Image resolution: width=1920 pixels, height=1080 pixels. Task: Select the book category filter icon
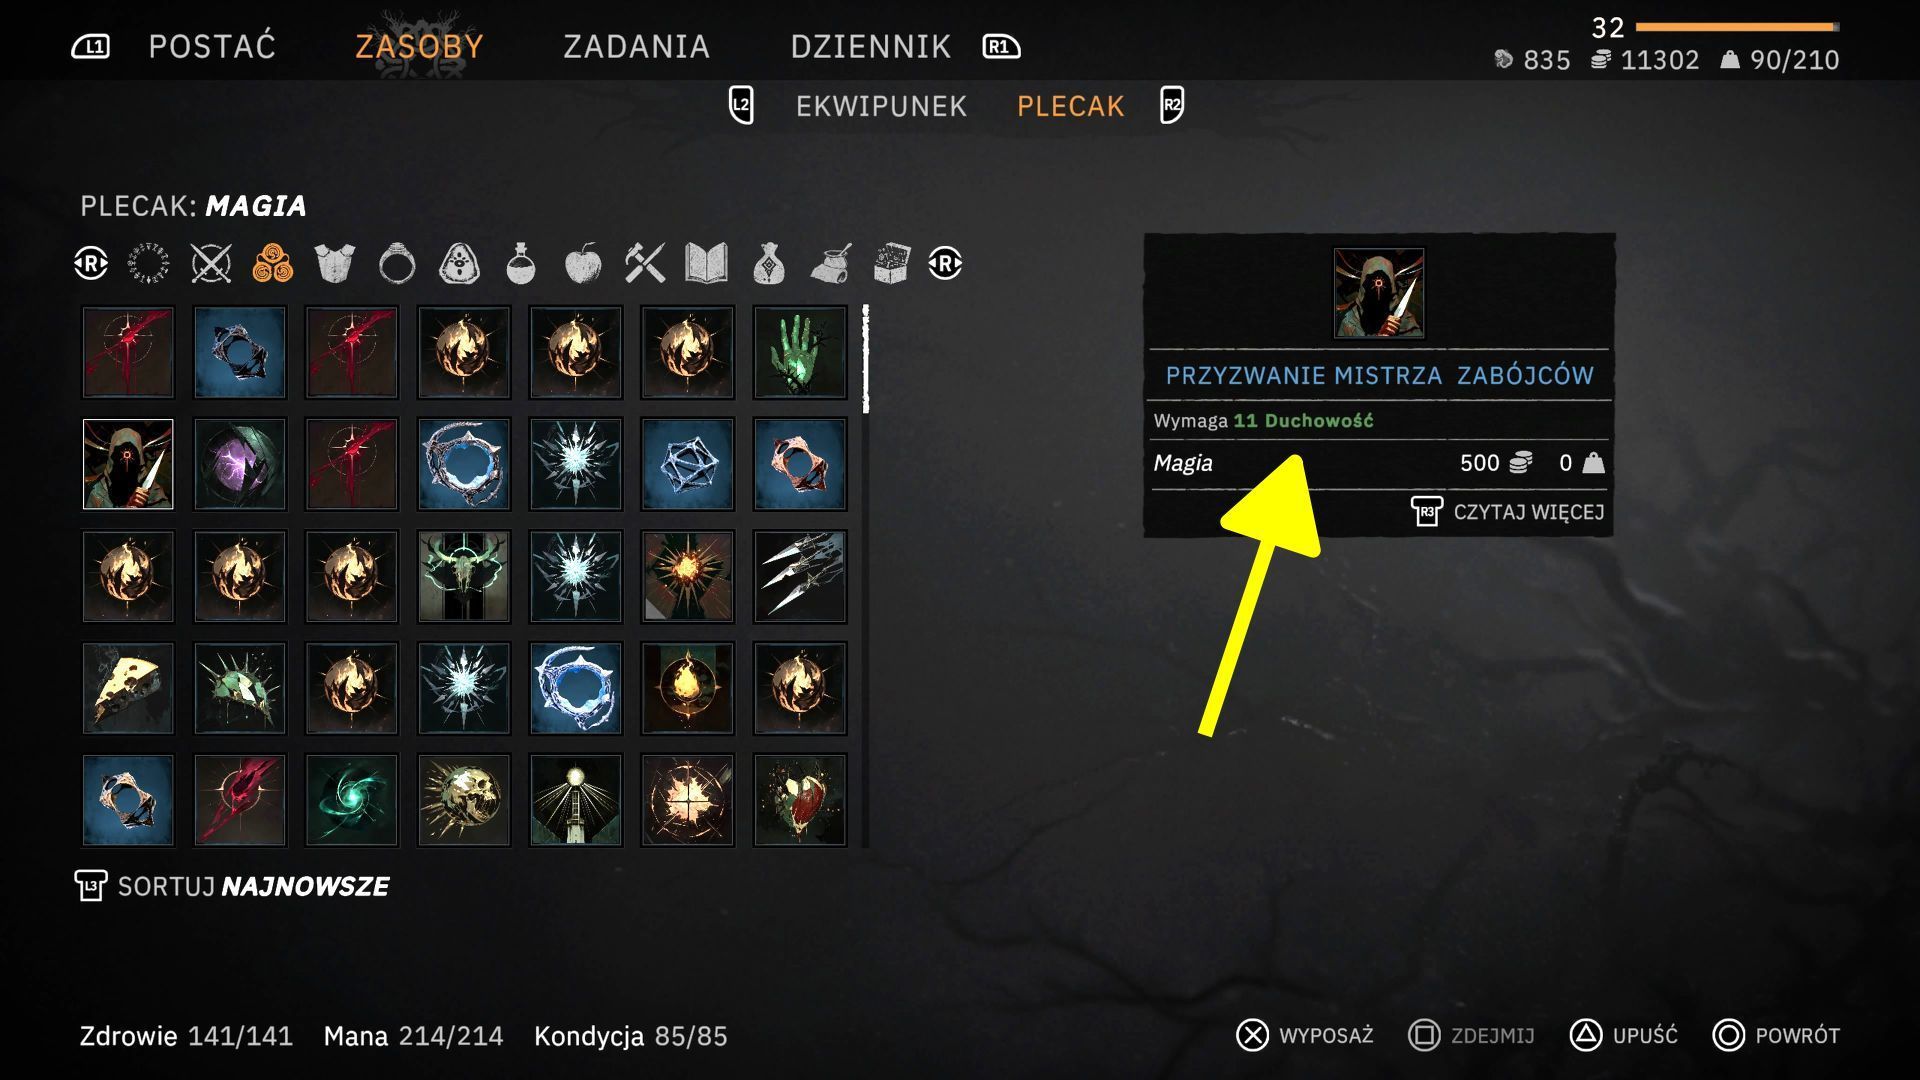706,264
